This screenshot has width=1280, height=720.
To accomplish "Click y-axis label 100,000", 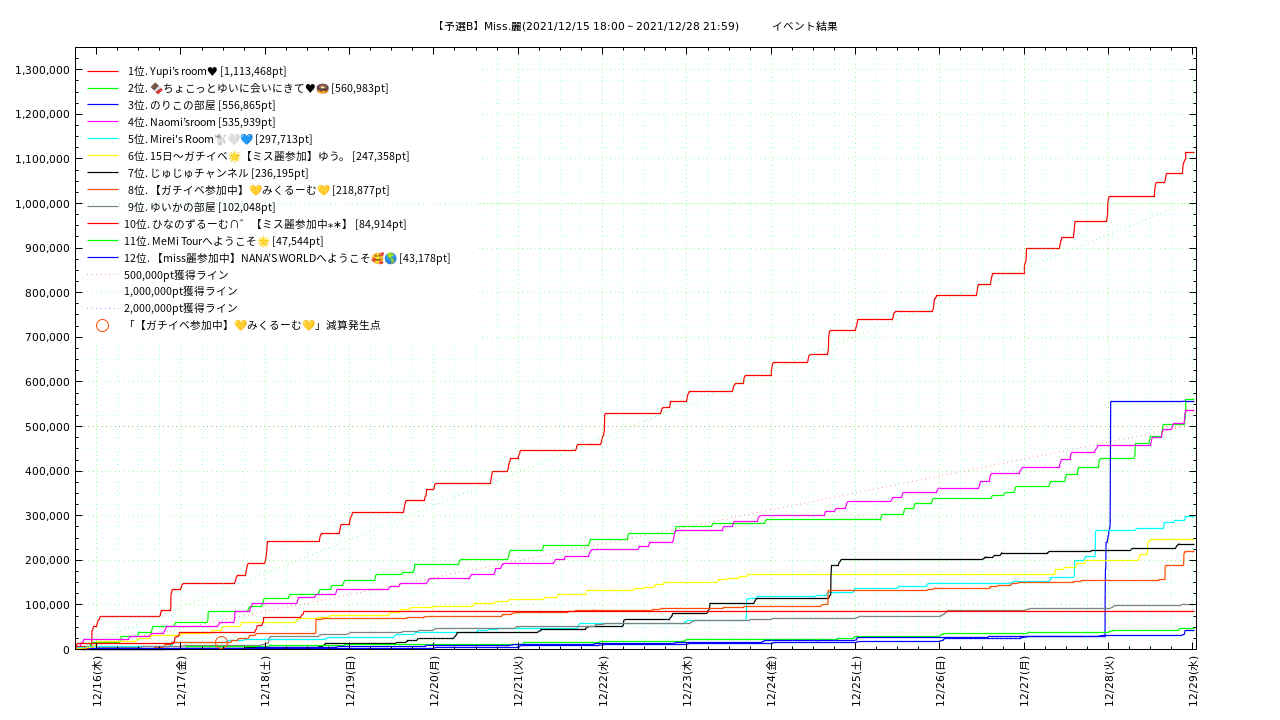I will click(x=48, y=605).
